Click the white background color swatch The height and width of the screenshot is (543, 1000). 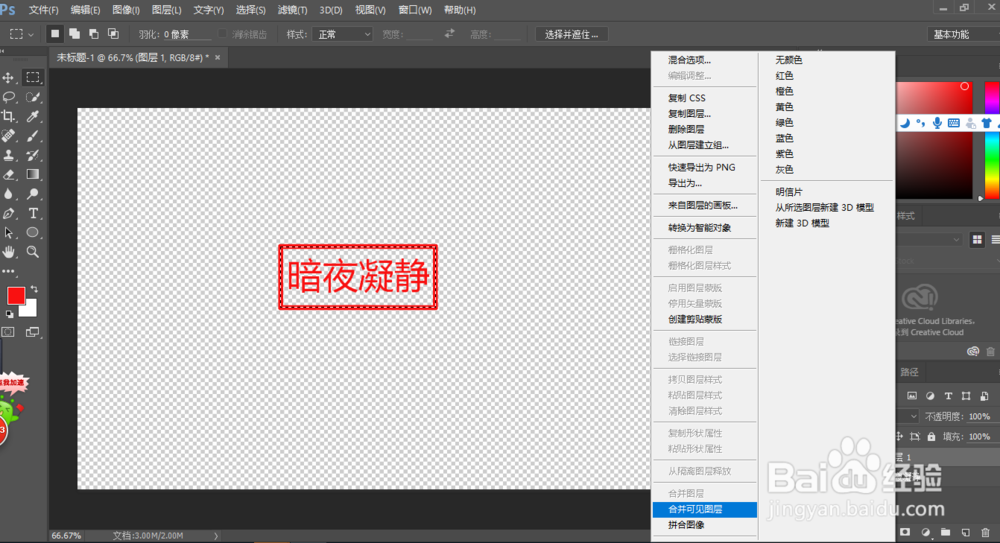(x=29, y=310)
